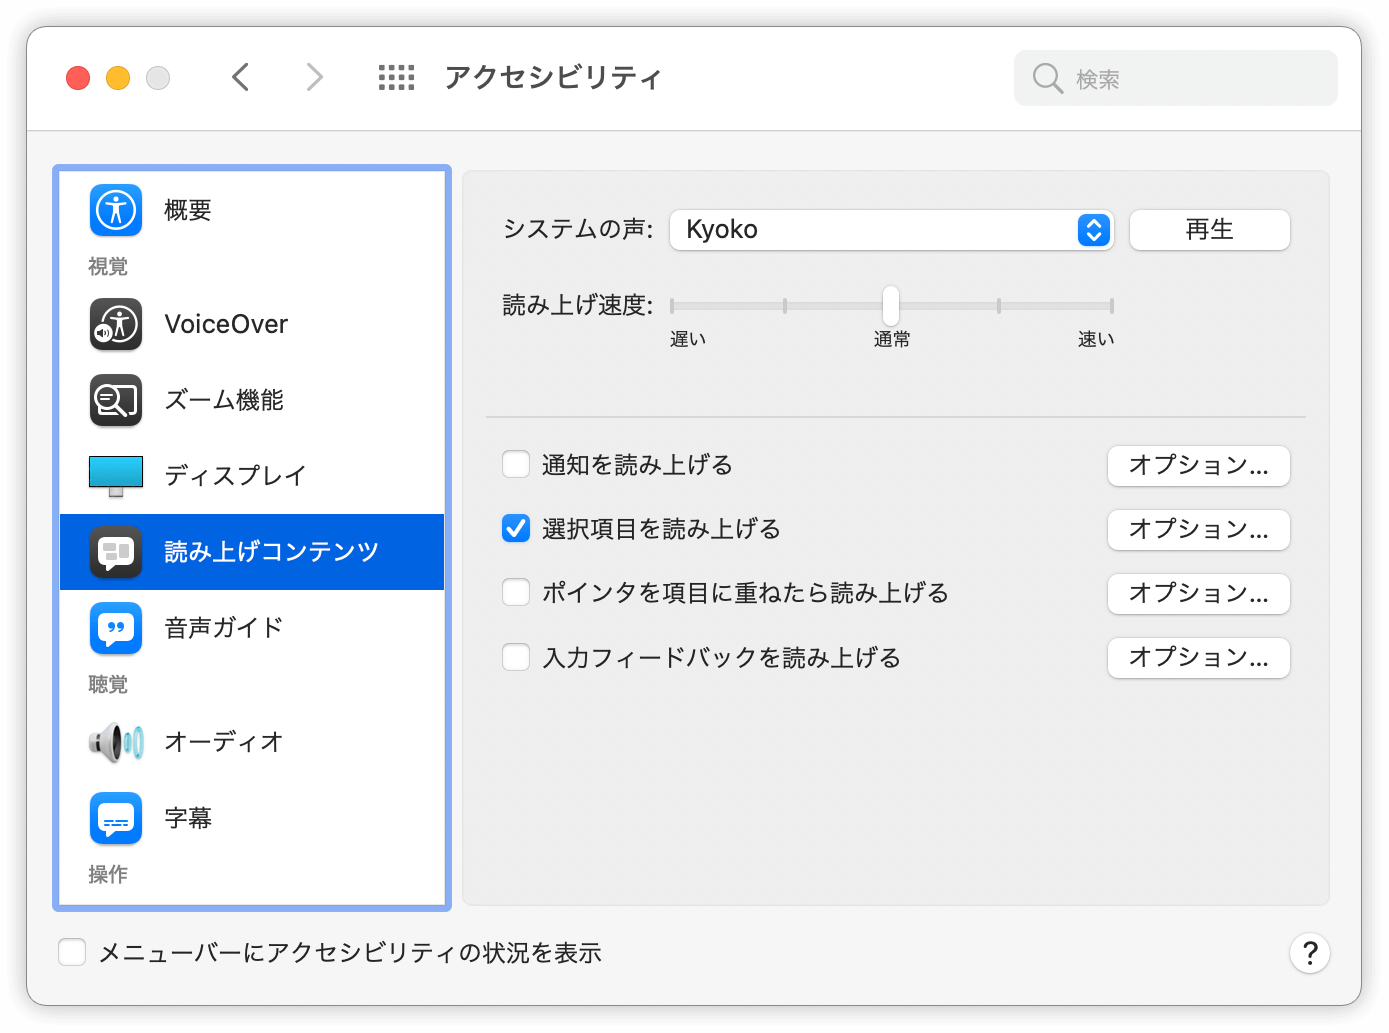
Task: Enable ポインタを項目に重ねたら読み上げる checkbox
Action: [516, 592]
